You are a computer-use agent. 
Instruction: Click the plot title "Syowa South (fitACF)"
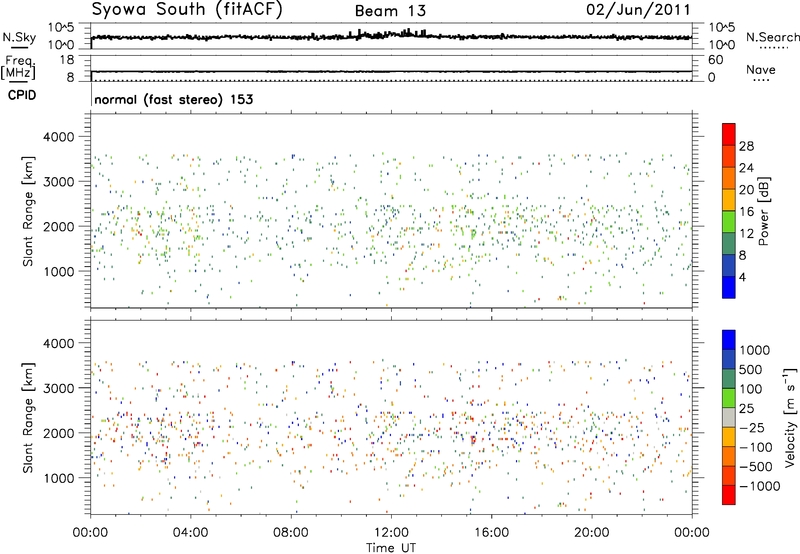(x=187, y=10)
